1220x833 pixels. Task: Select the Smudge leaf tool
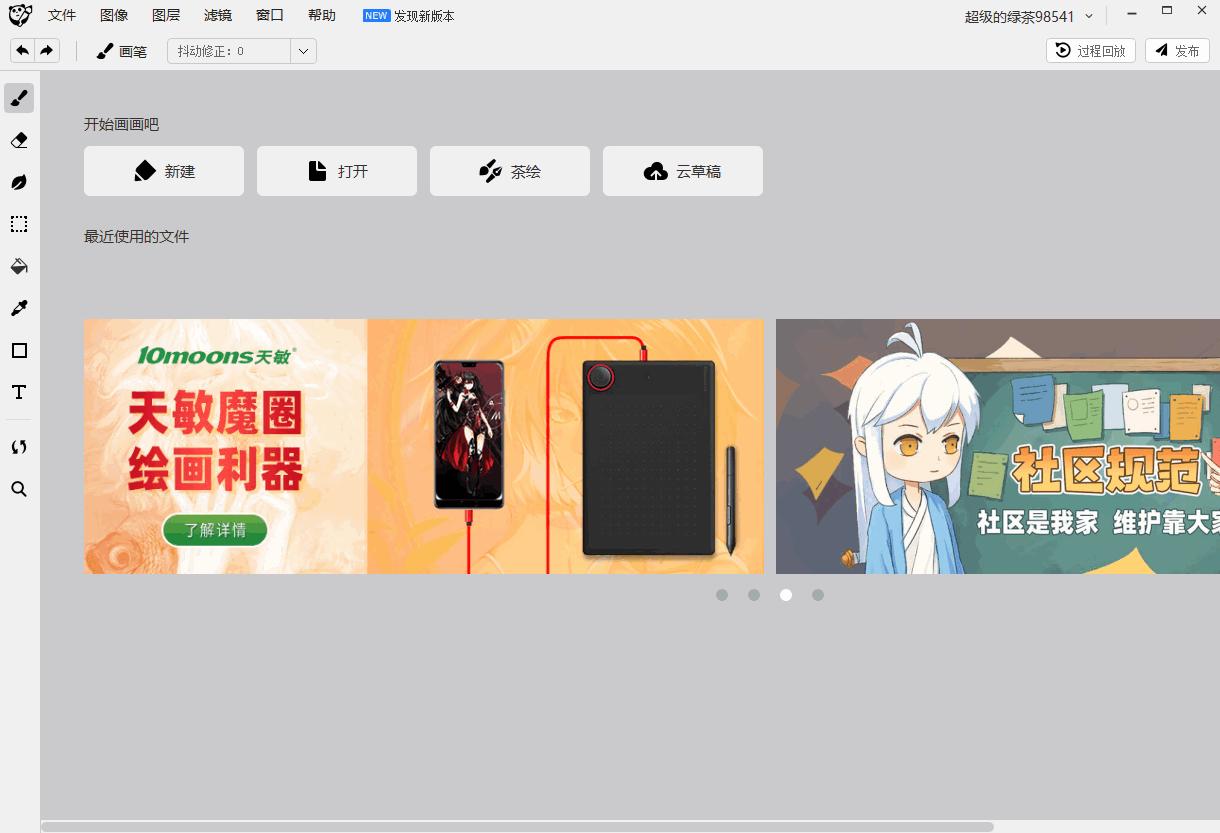click(x=19, y=182)
